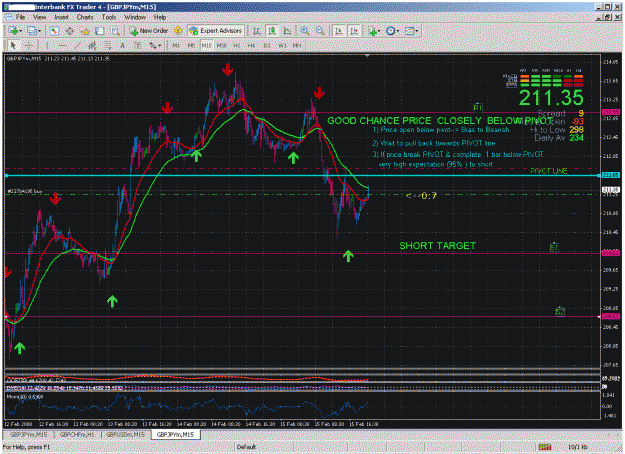Click the Default profile in status bar
625x454 pixels.
[246, 447]
